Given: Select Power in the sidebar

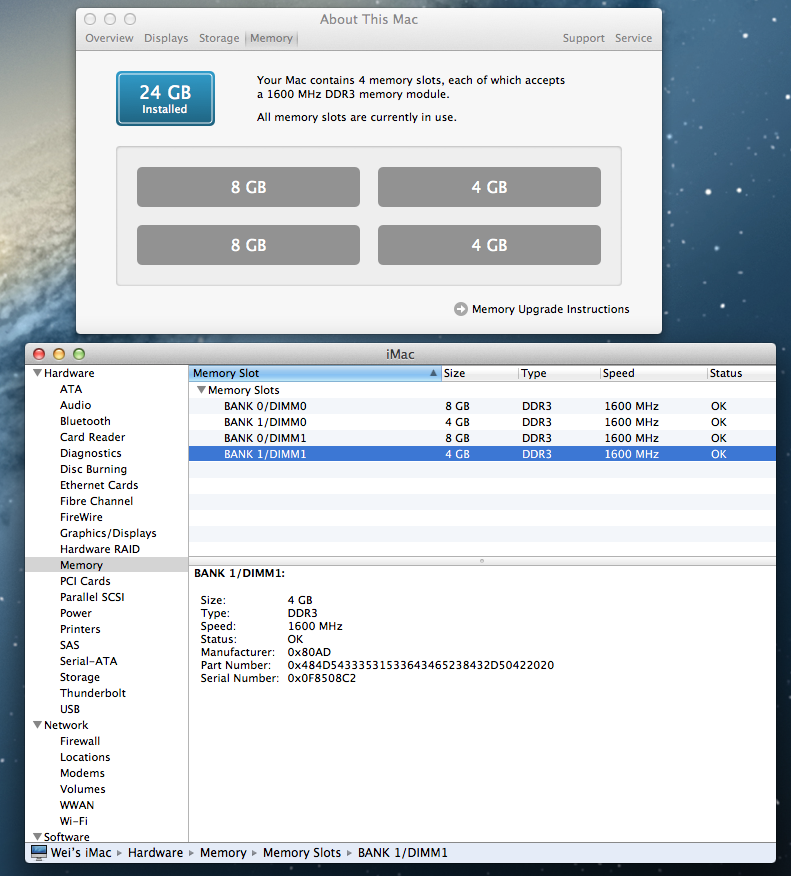Looking at the screenshot, I should click(x=76, y=613).
